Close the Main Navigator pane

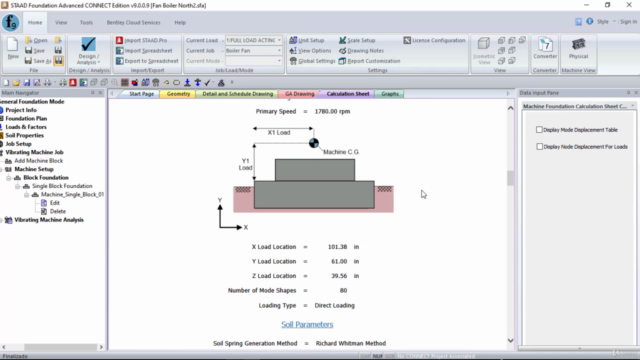pyautogui.click(x=100, y=93)
